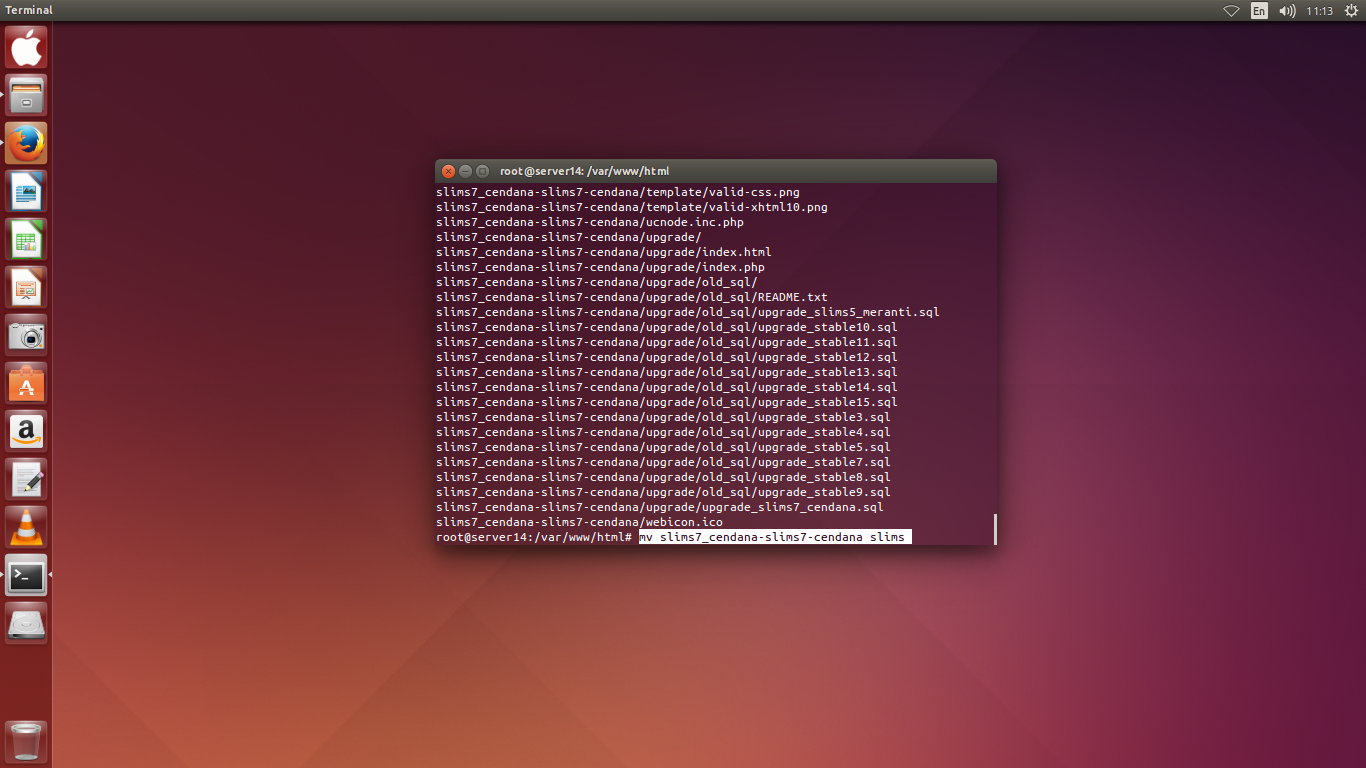Click the upgrade_stable15.sql line
The height and width of the screenshot is (768, 1366).
point(667,402)
